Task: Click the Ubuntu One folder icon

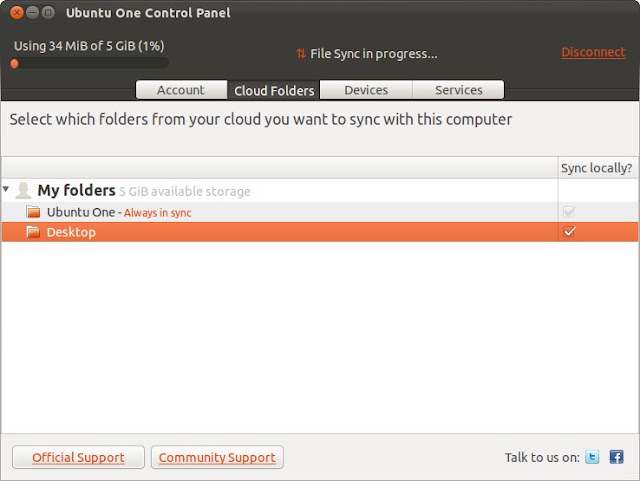Action: (33, 212)
